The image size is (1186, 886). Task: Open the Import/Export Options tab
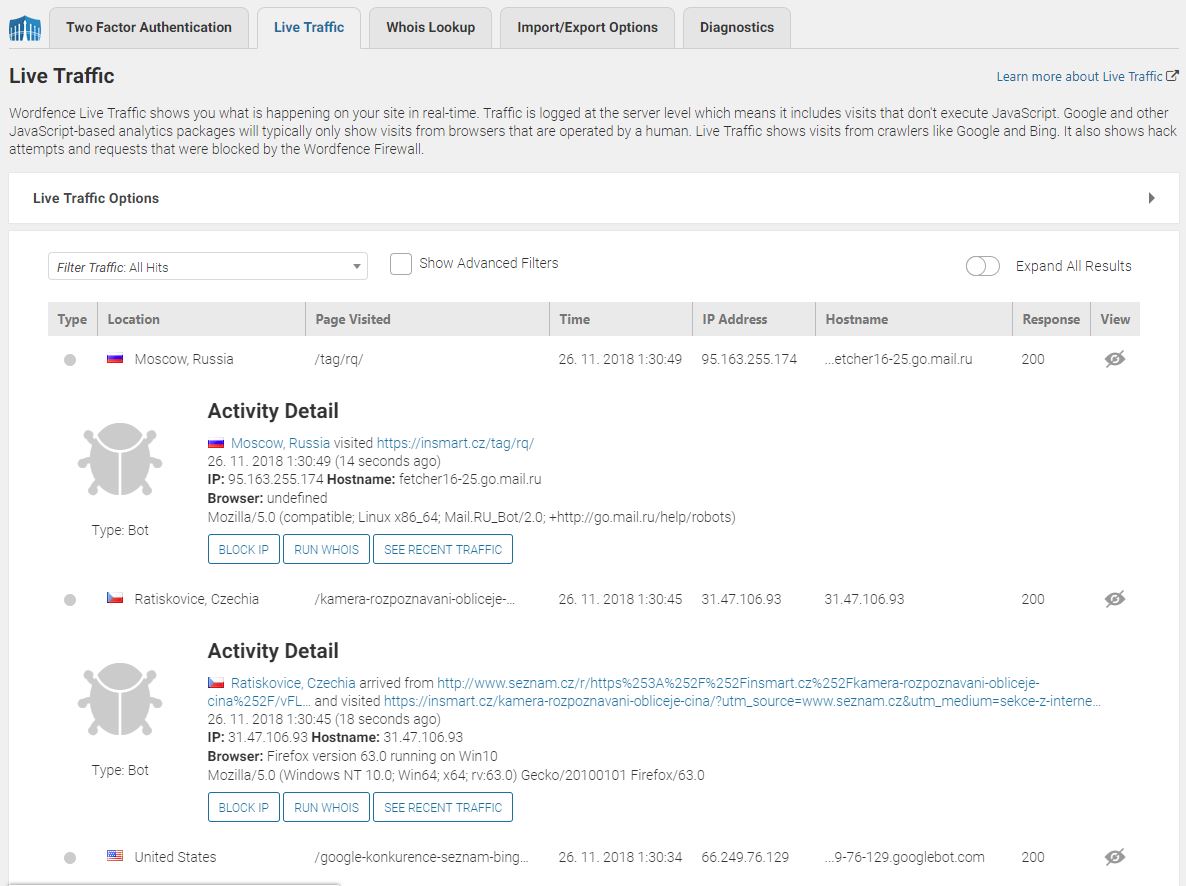[587, 27]
